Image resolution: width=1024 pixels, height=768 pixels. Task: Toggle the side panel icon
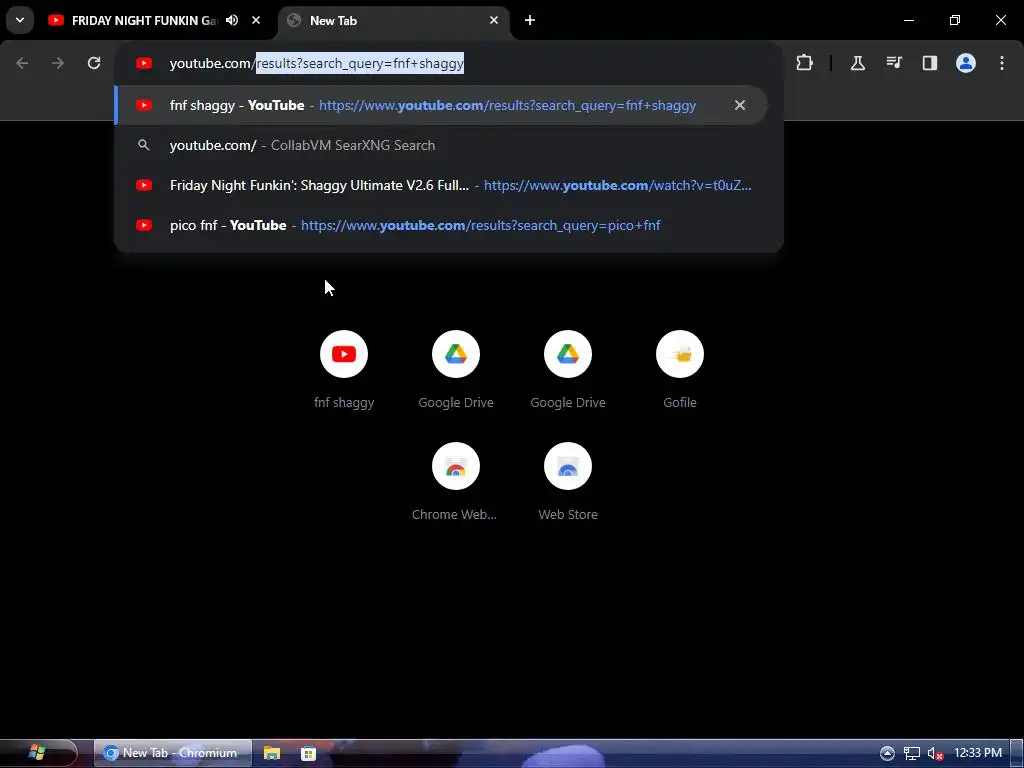click(930, 63)
